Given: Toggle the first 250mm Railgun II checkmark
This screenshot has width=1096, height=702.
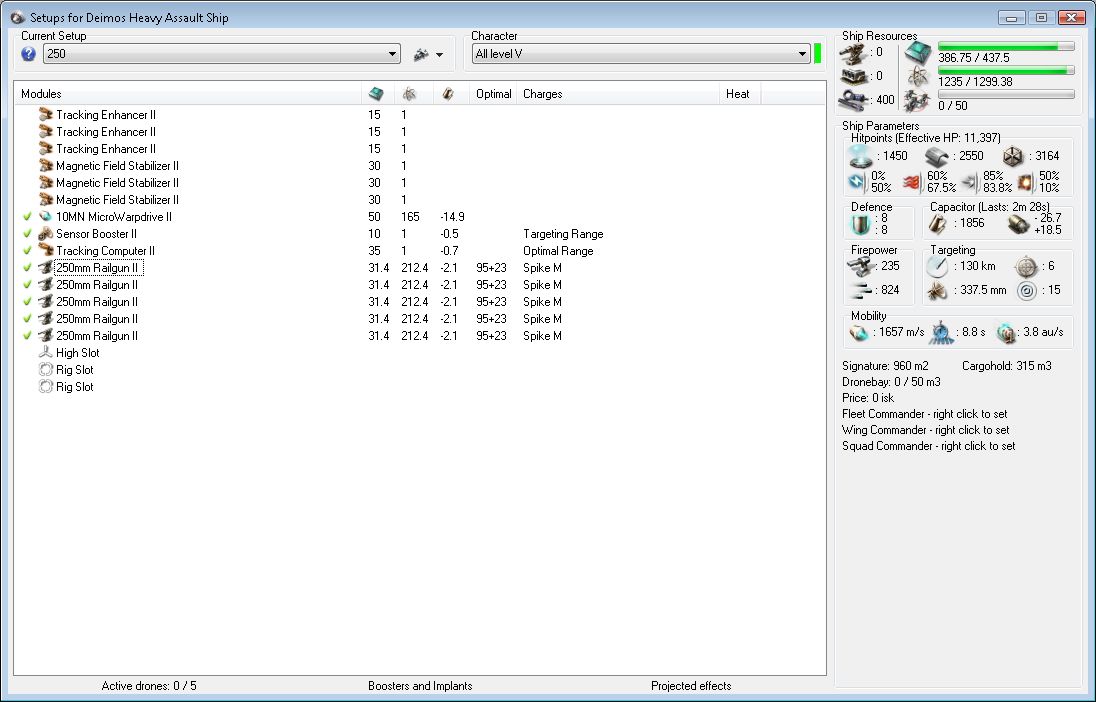Looking at the screenshot, I should [27, 268].
